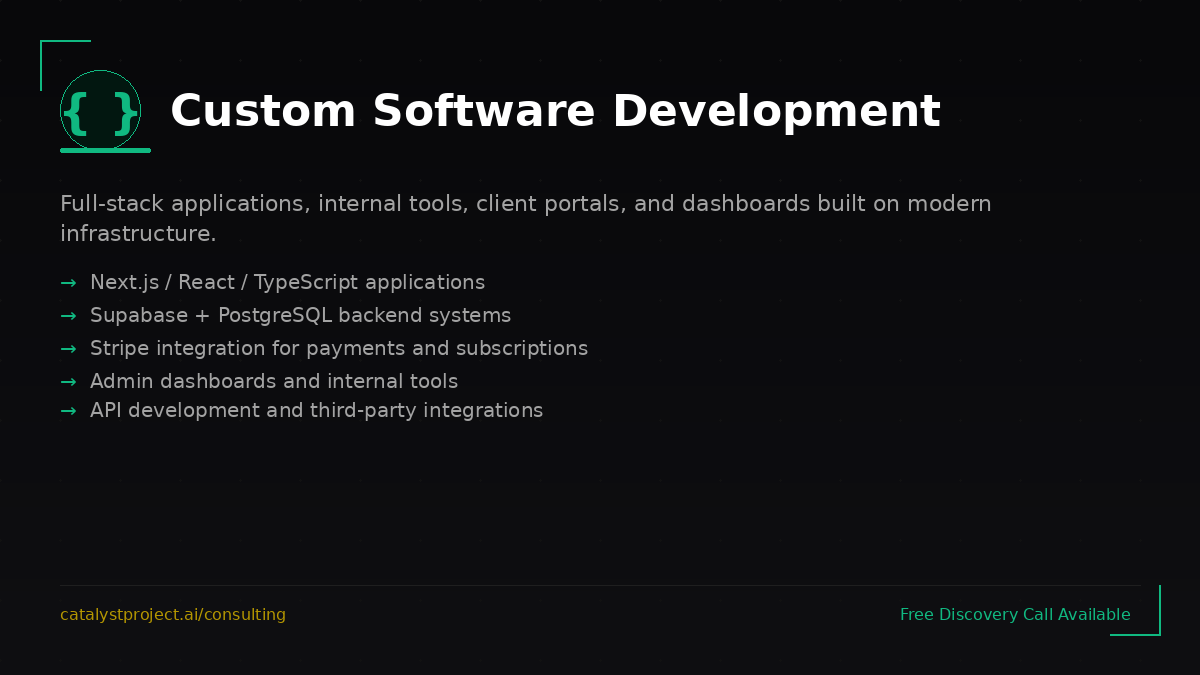The width and height of the screenshot is (1200, 675).
Task: Open the catalystproject.ai/consulting link
Action: 173,615
